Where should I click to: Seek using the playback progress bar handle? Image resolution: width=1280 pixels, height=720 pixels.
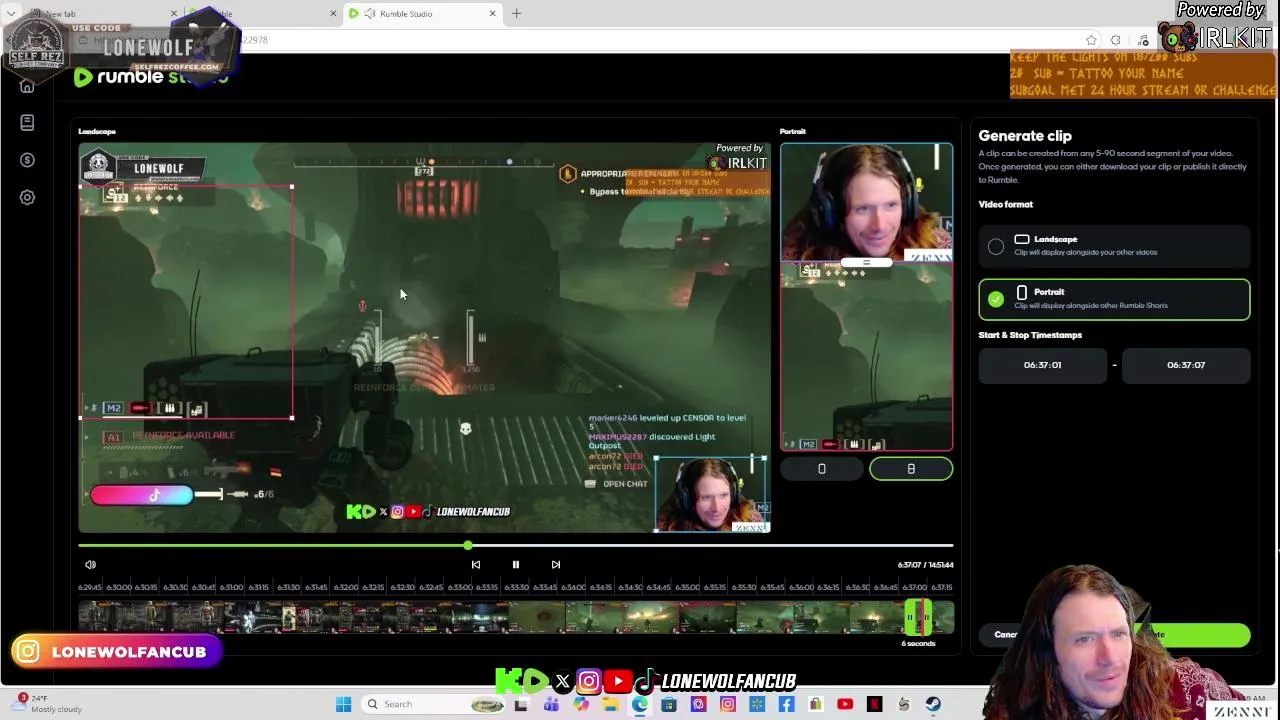point(468,546)
